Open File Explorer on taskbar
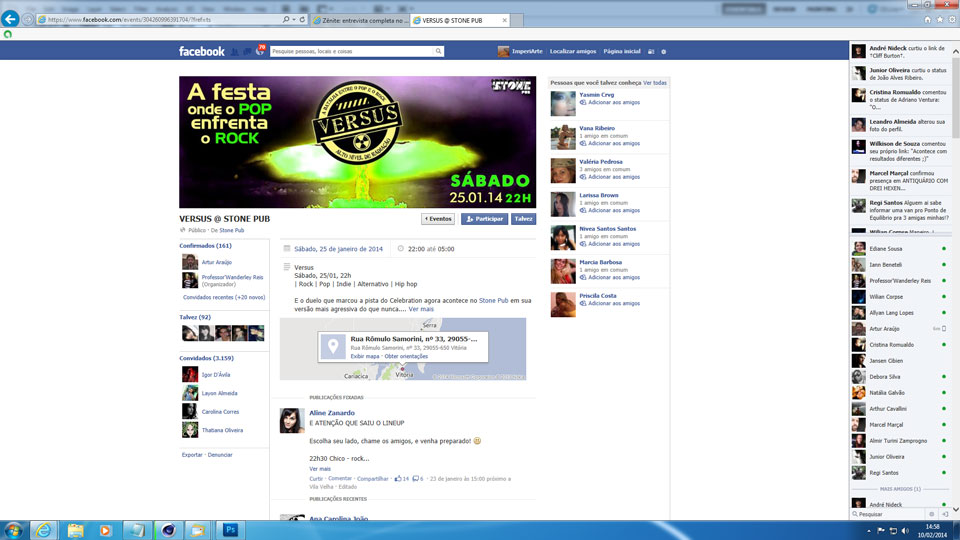The image size is (960, 540). tap(75, 530)
